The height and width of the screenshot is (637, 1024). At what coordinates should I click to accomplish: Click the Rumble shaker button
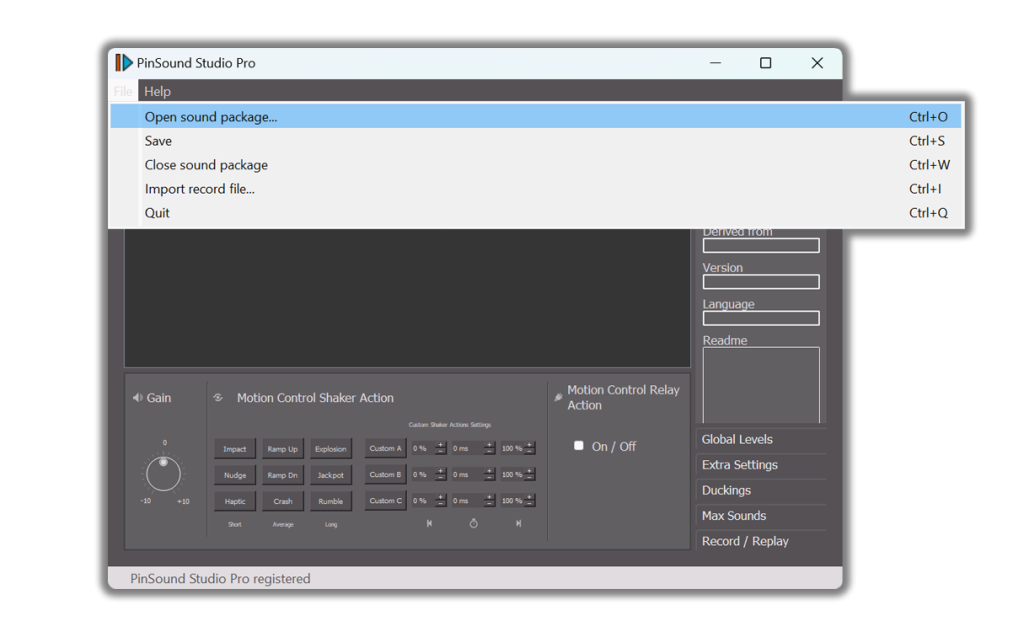pos(330,501)
